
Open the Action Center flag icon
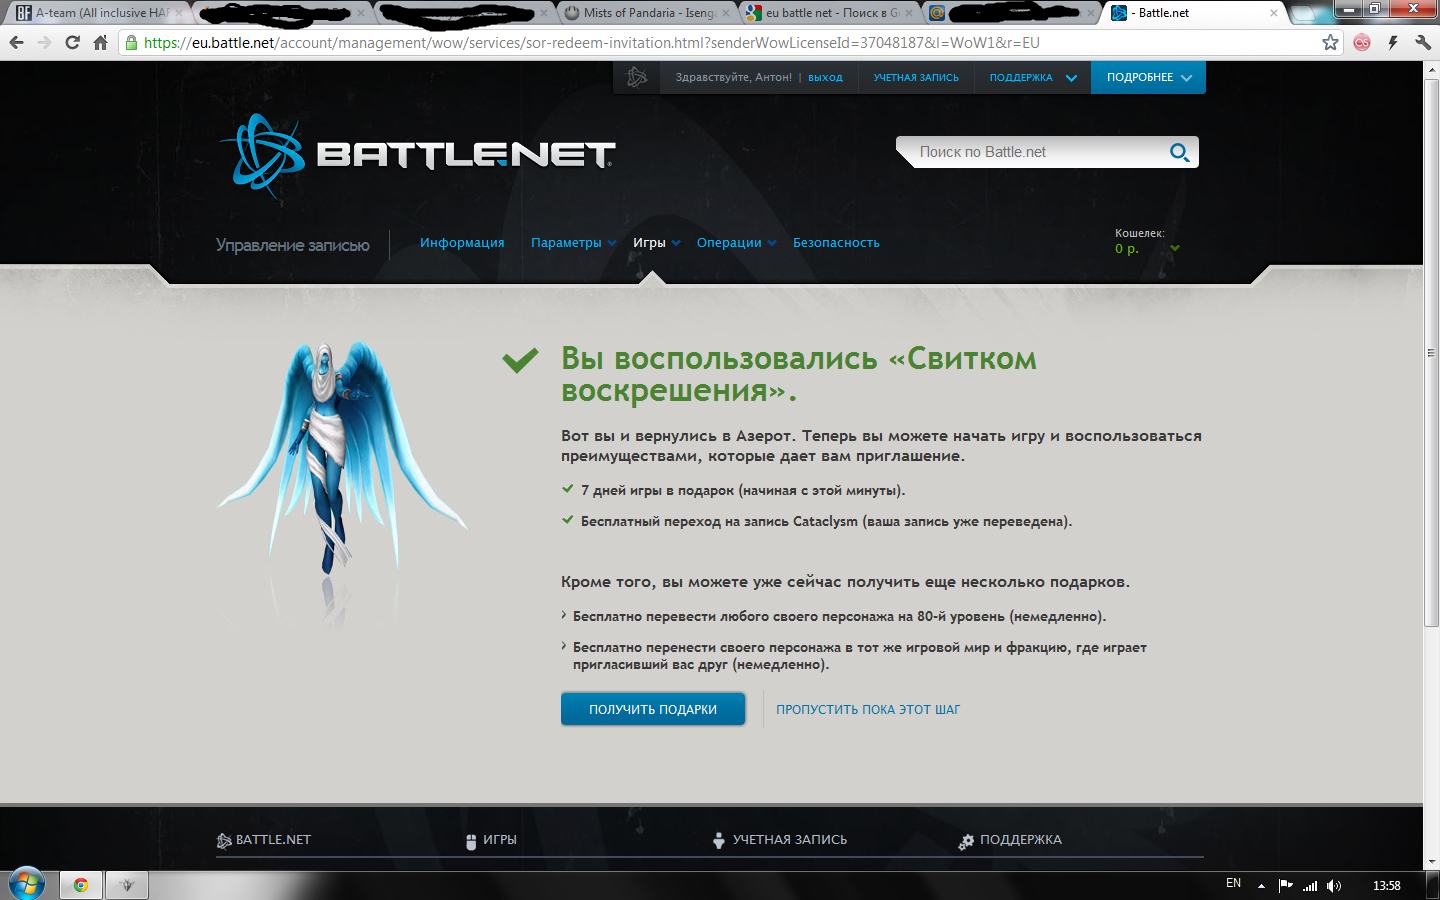pos(1286,885)
